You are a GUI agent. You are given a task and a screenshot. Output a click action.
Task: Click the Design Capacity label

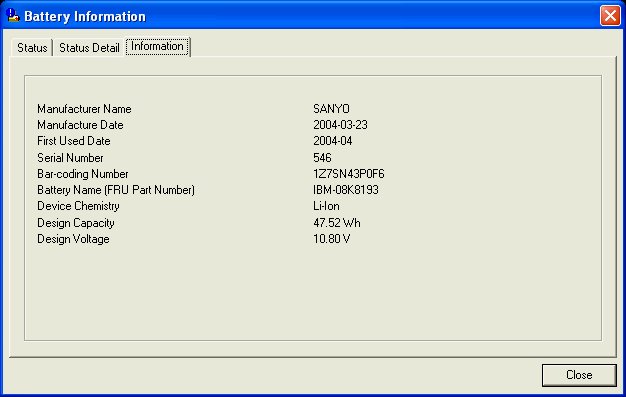point(76,223)
